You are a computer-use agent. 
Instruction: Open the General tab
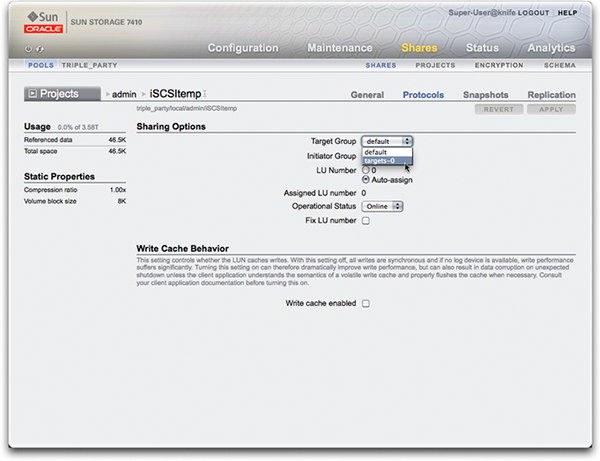(x=367, y=95)
